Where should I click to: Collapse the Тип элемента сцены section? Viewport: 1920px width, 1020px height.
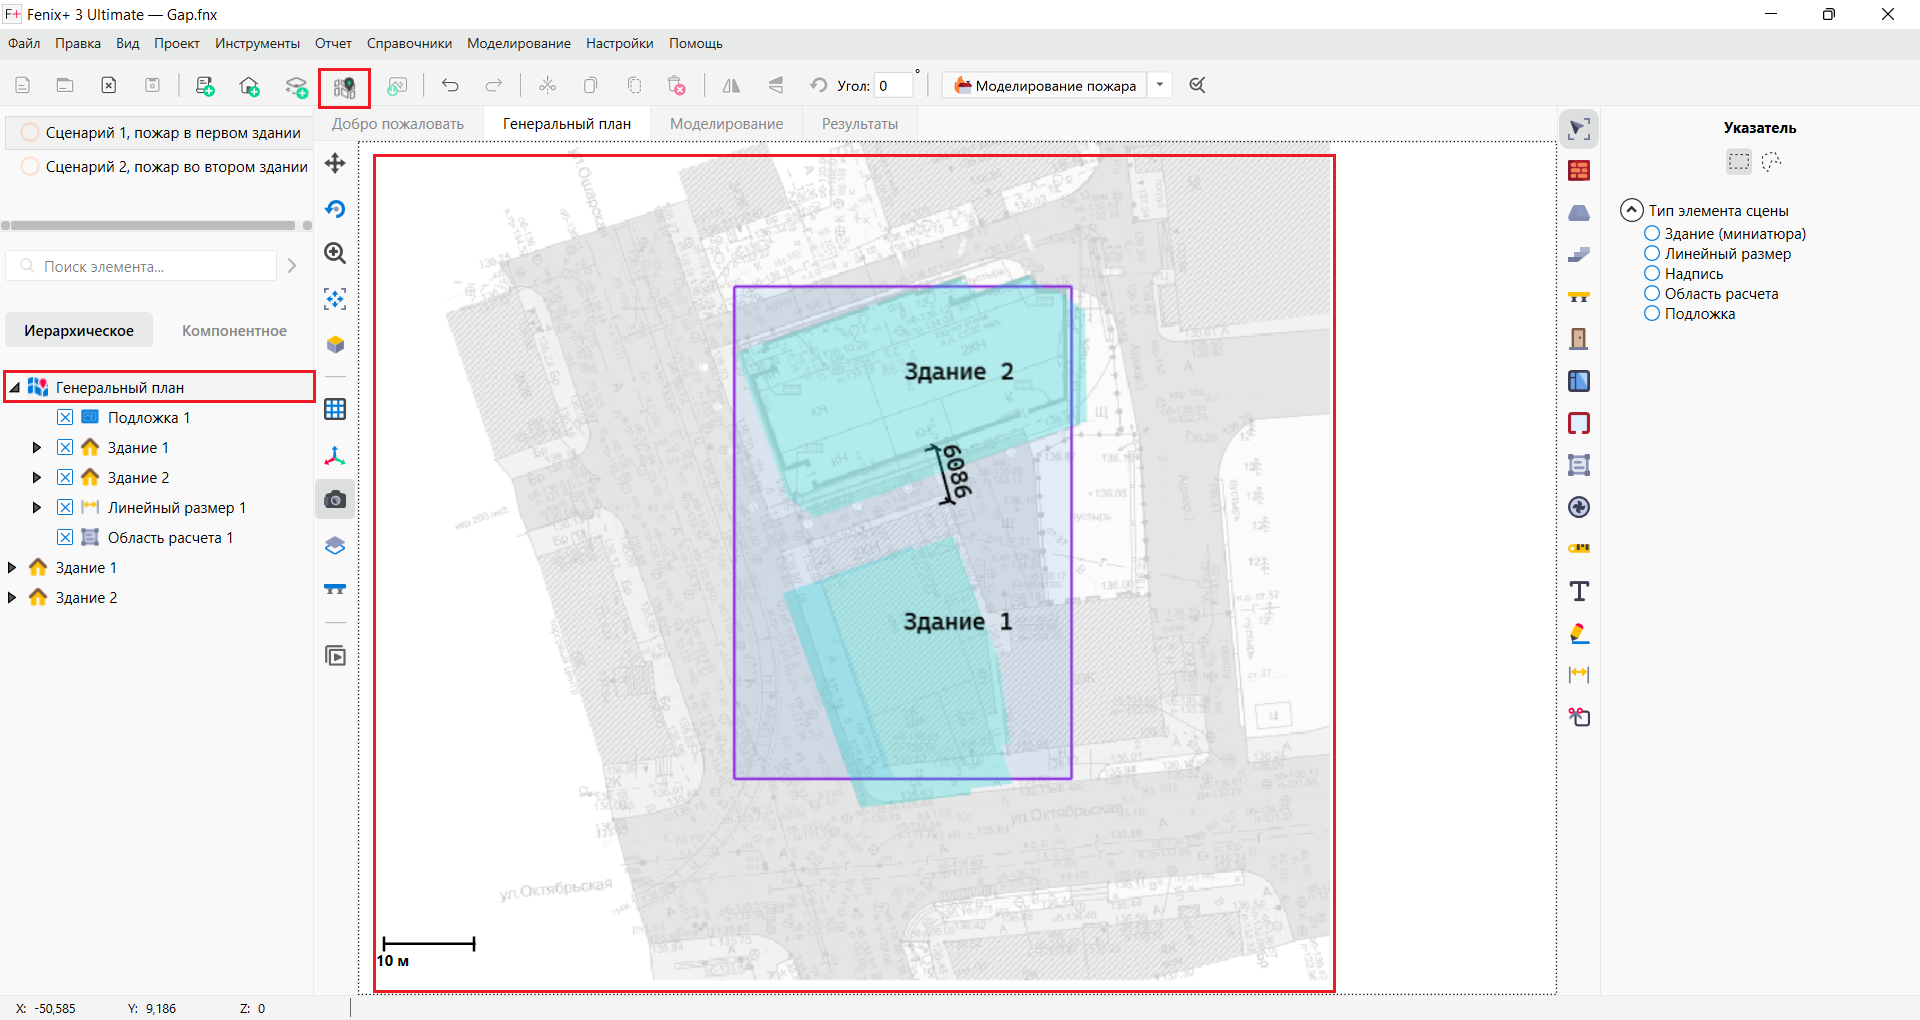coord(1632,211)
